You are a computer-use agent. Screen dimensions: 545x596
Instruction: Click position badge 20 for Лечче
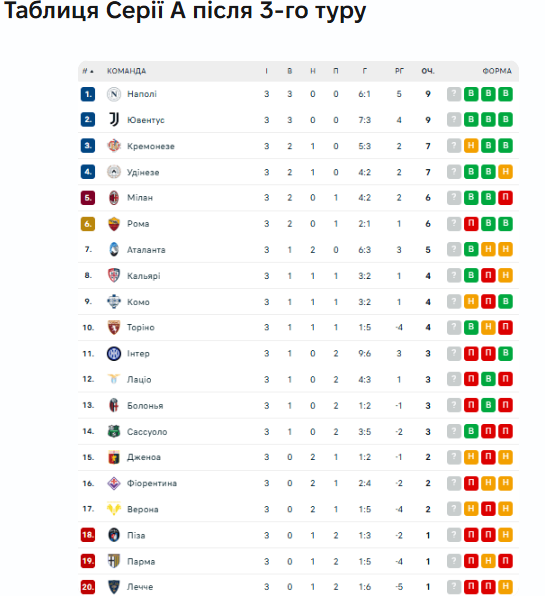pyautogui.click(x=88, y=587)
